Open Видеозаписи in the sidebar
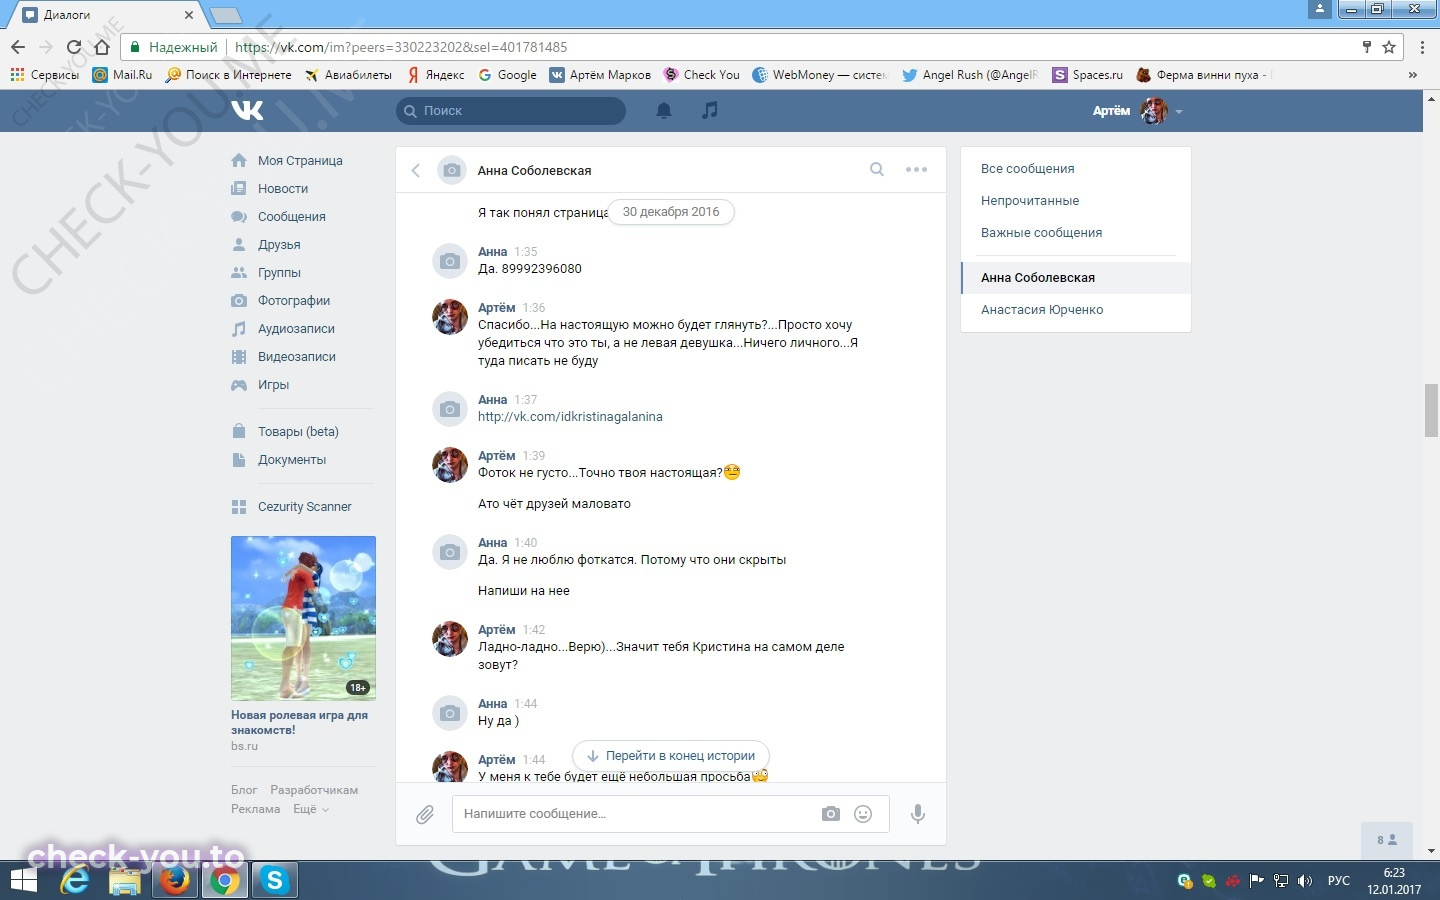 tap(296, 357)
